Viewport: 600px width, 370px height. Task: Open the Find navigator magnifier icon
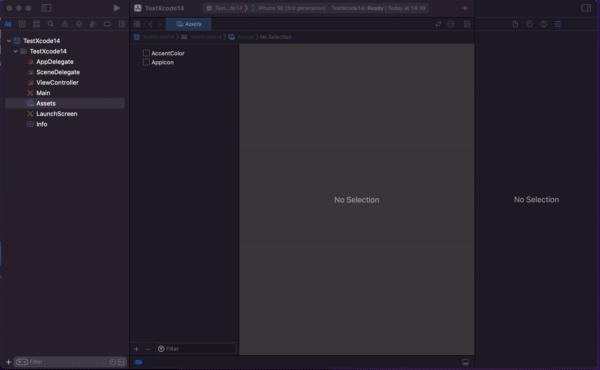(51, 24)
